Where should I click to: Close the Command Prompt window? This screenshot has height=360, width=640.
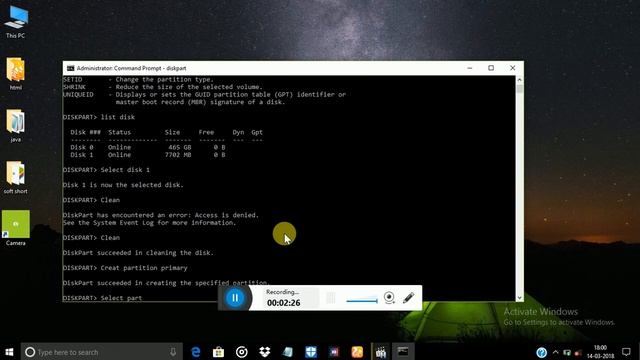click(x=513, y=68)
